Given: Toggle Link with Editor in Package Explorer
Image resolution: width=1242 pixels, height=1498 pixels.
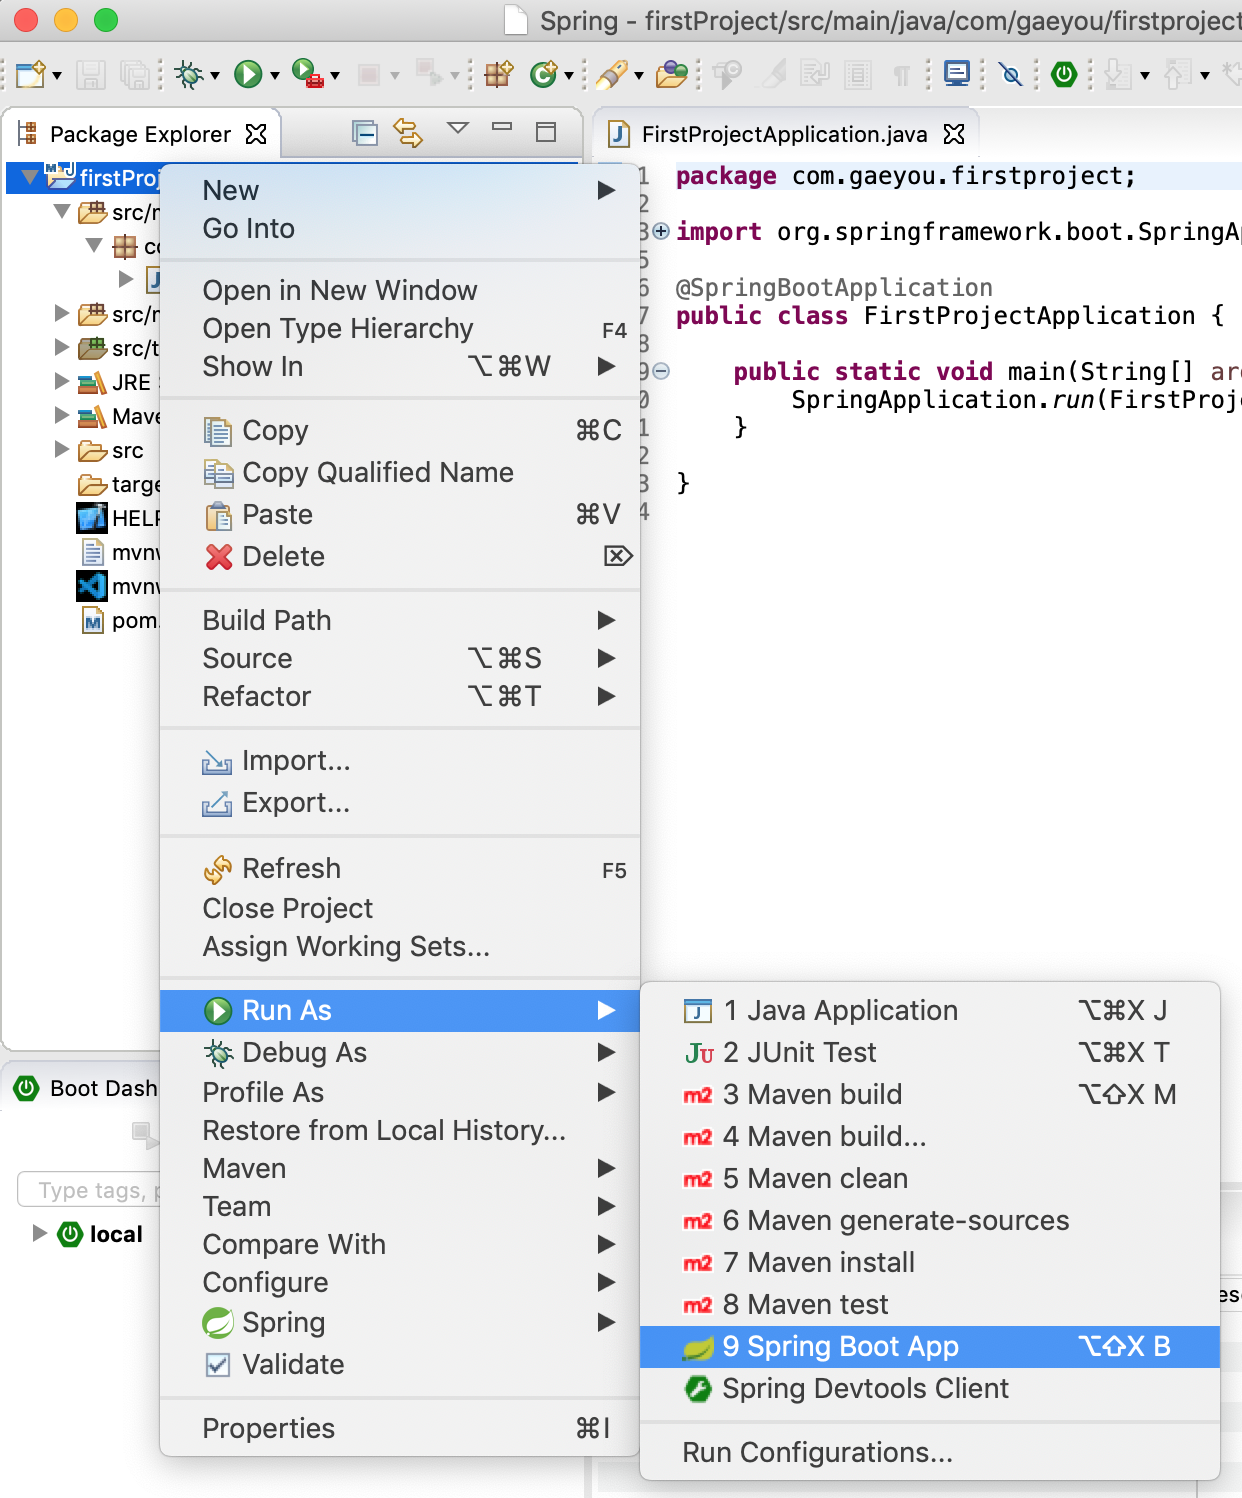Looking at the screenshot, I should [408, 132].
